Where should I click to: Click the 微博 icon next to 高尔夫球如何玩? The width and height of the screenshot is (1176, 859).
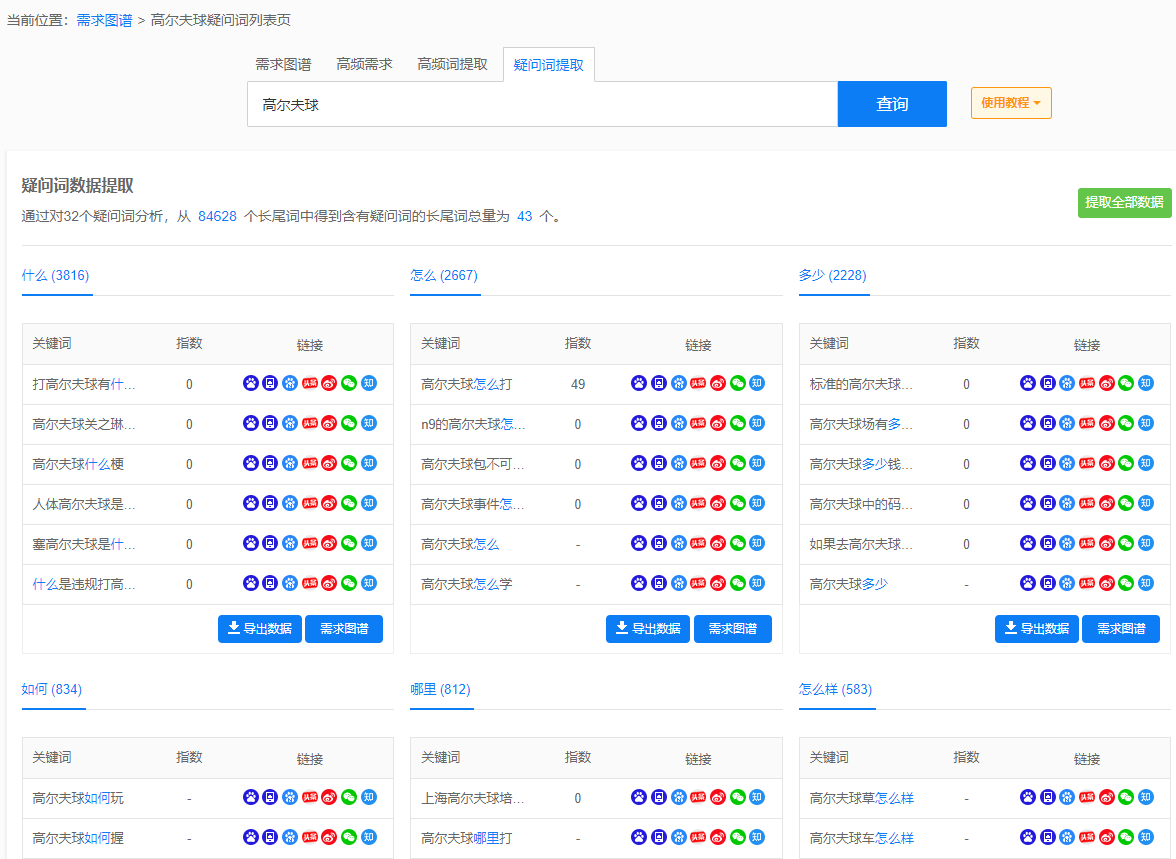point(329,797)
